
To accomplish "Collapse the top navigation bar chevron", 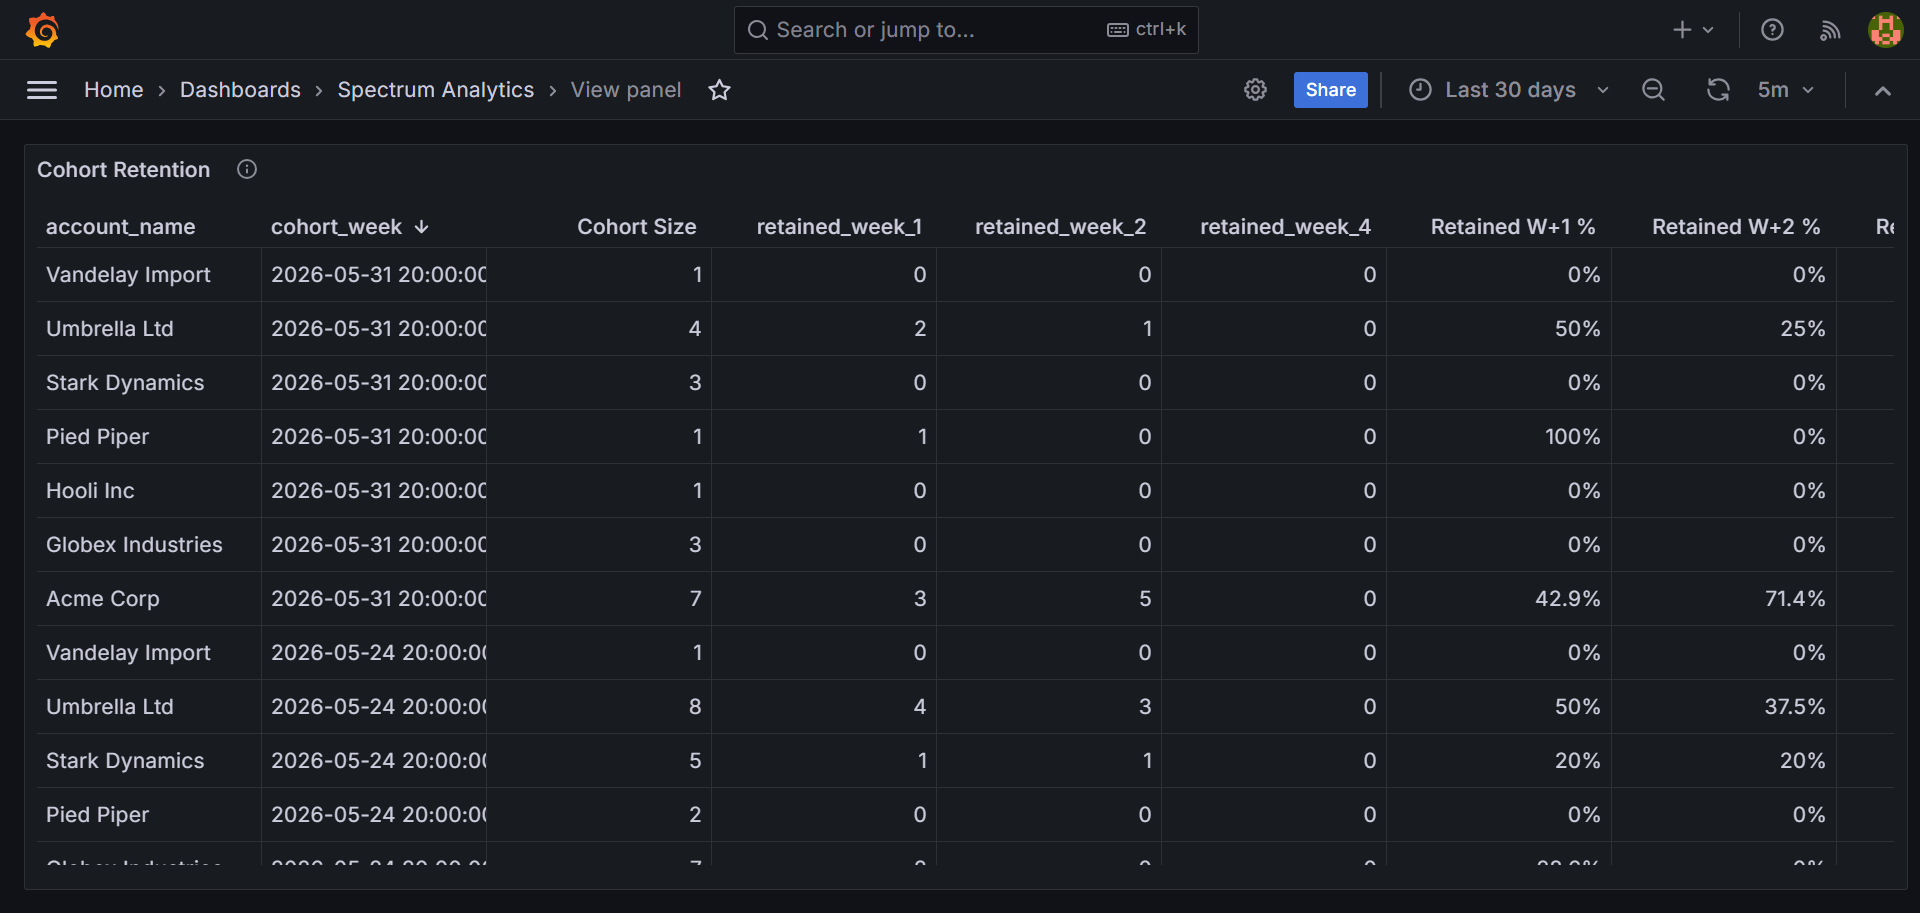I will pos(1883,90).
